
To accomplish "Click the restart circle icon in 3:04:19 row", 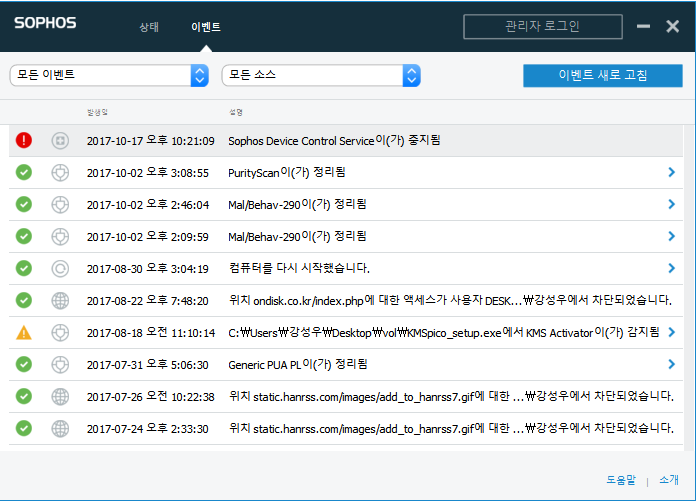I will [x=60, y=269].
